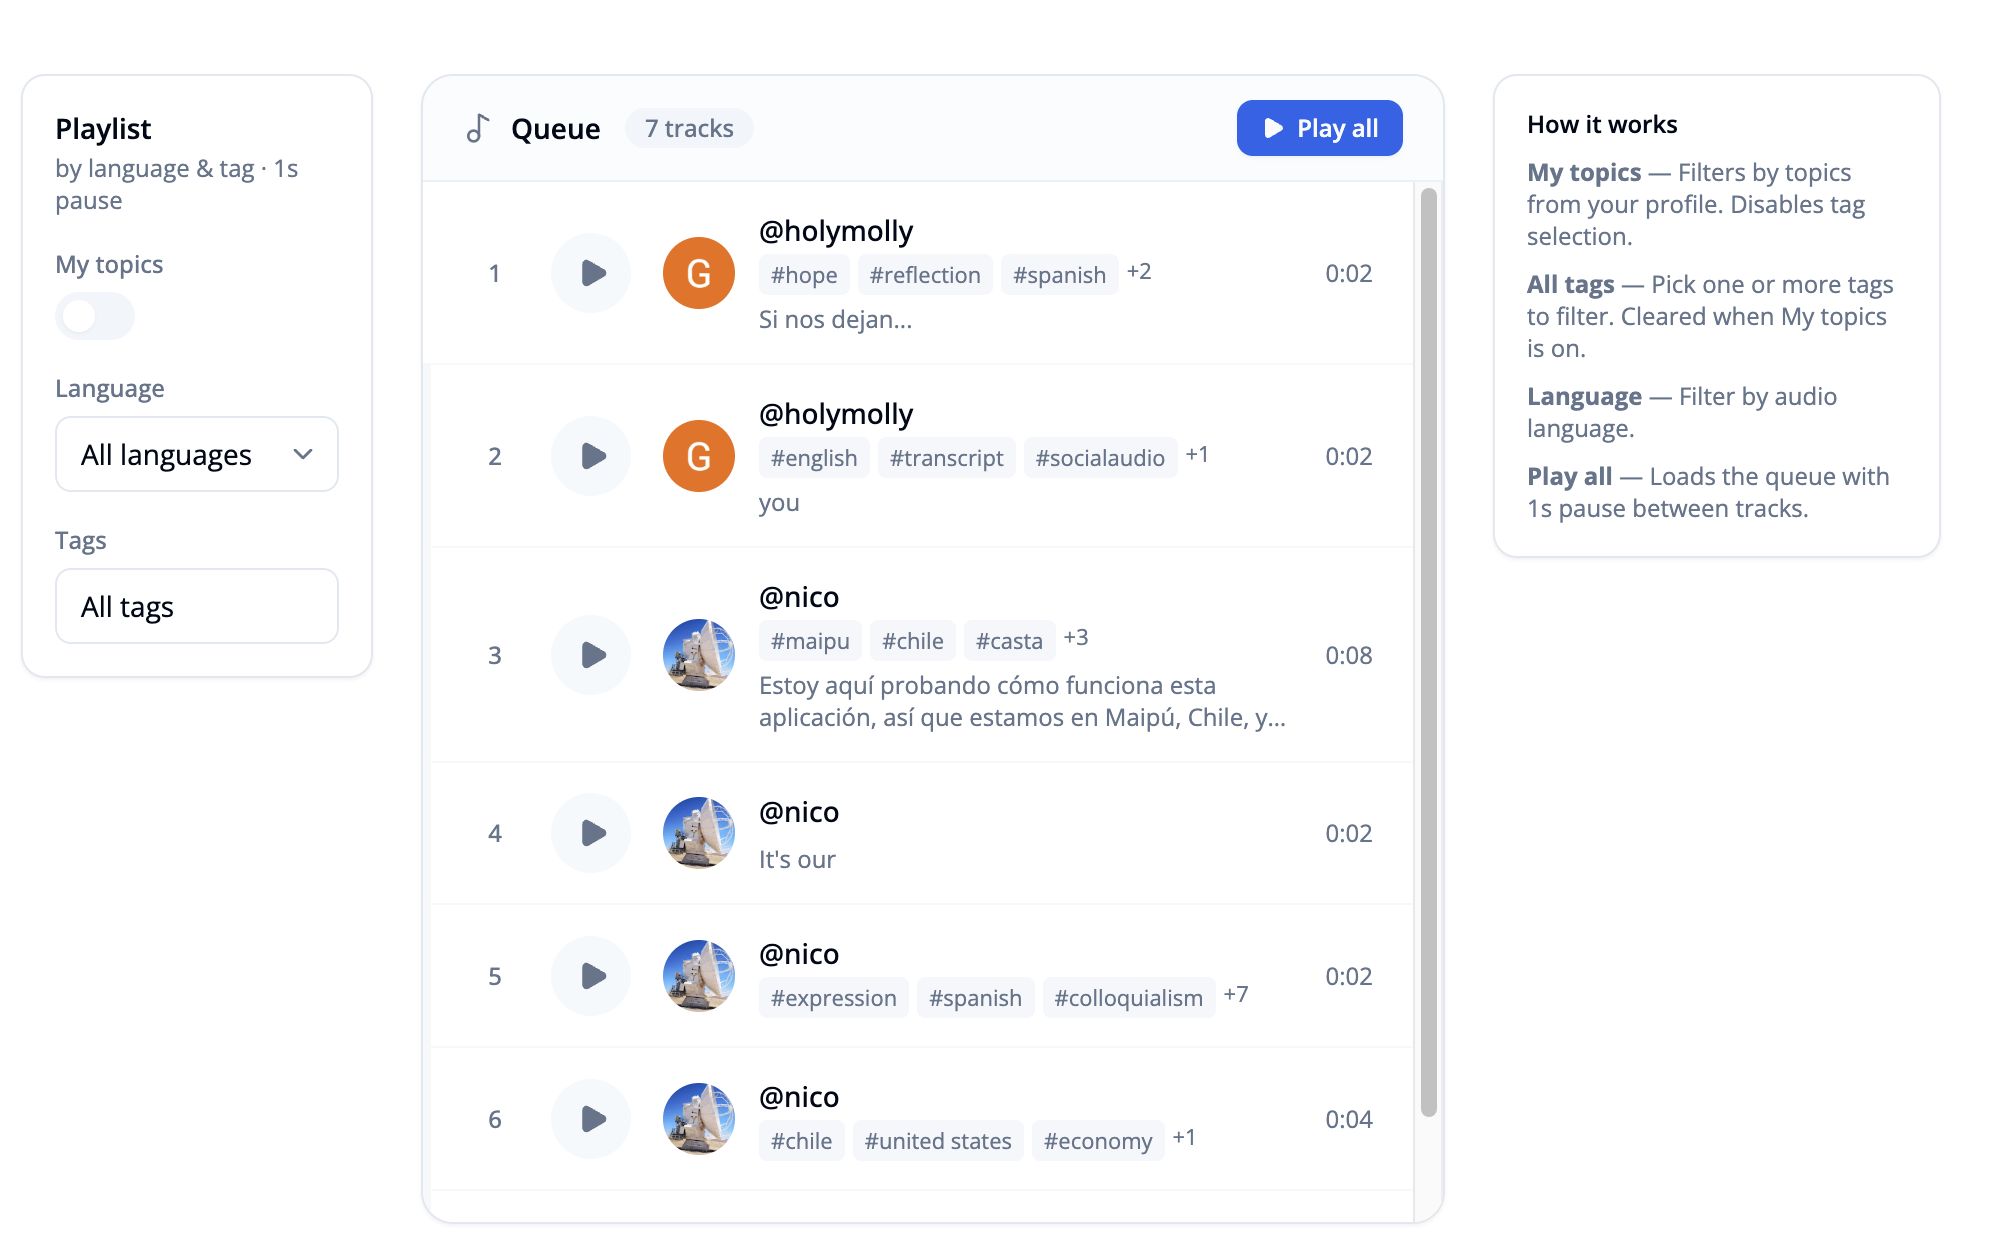The width and height of the screenshot is (2006, 1258).
Task: Click the 7 tracks counter badge
Action: pyautogui.click(x=688, y=127)
